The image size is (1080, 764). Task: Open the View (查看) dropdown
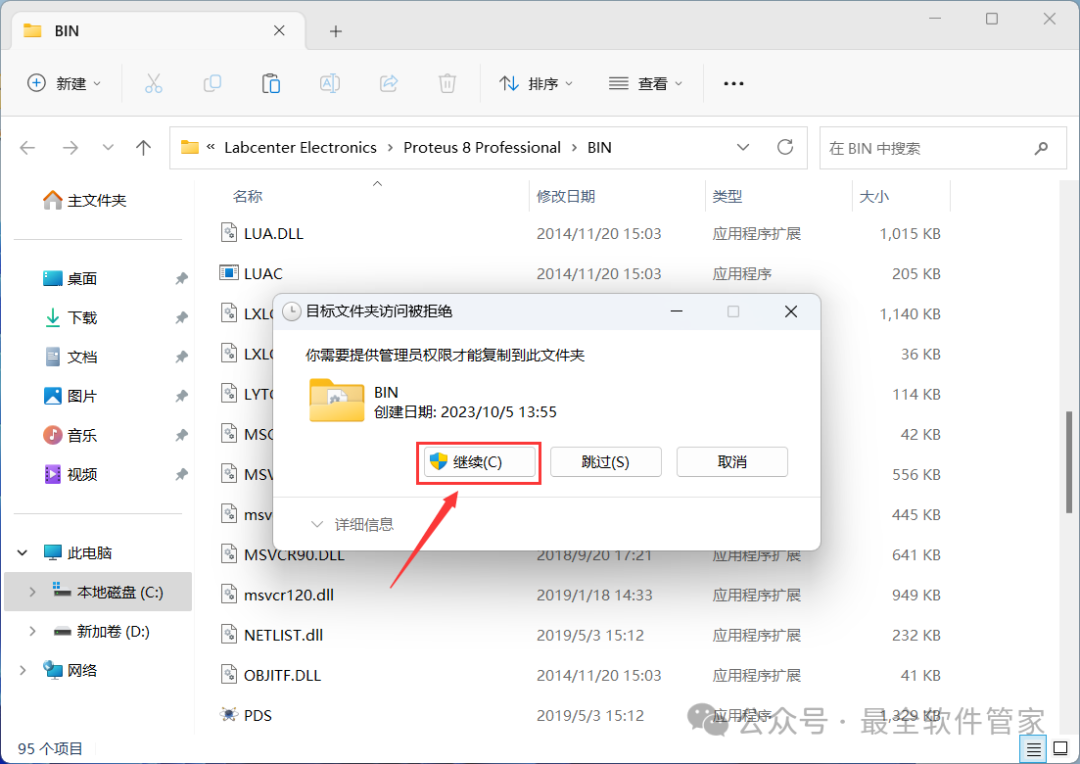[645, 83]
